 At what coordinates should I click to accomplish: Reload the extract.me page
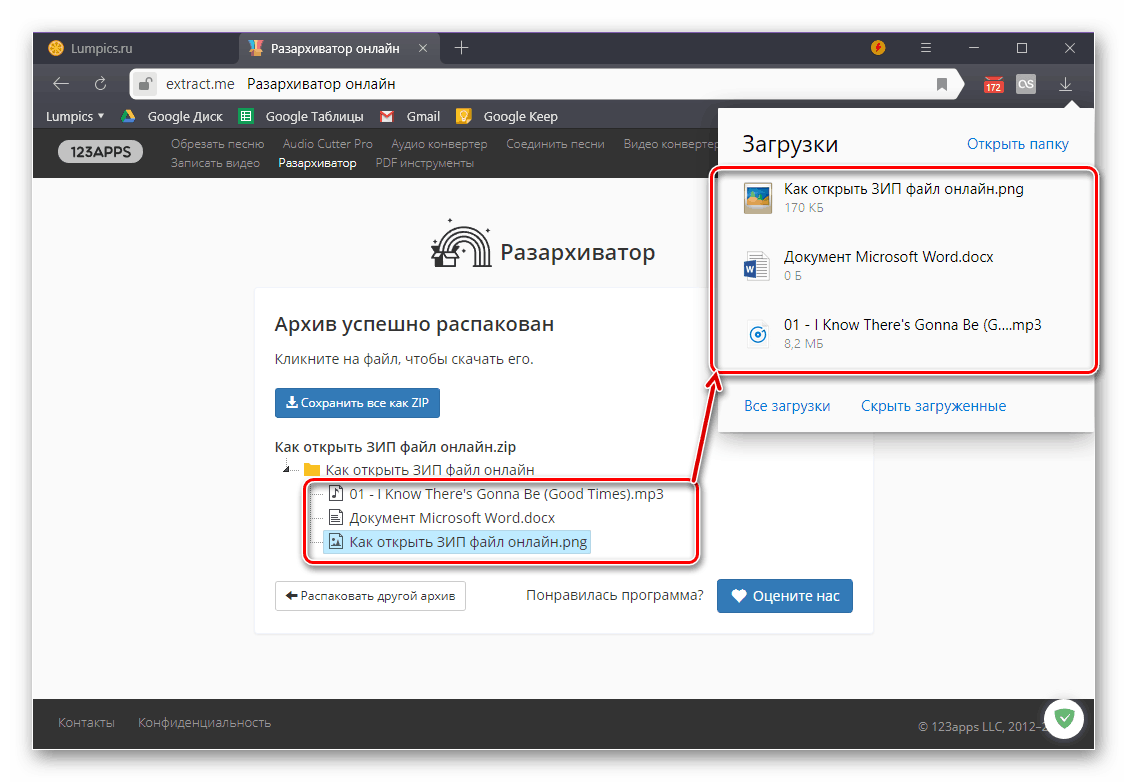tap(101, 84)
